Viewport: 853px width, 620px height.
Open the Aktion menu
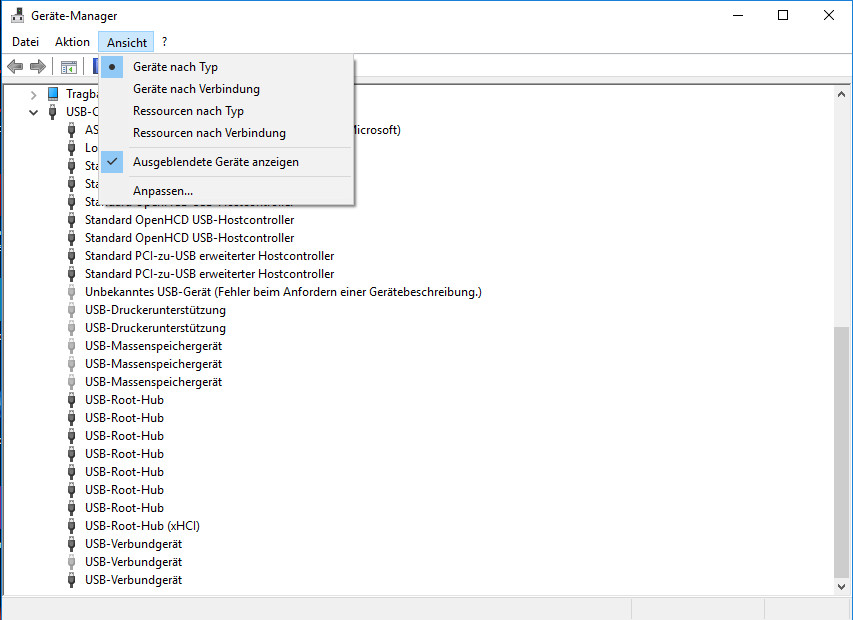coord(72,42)
